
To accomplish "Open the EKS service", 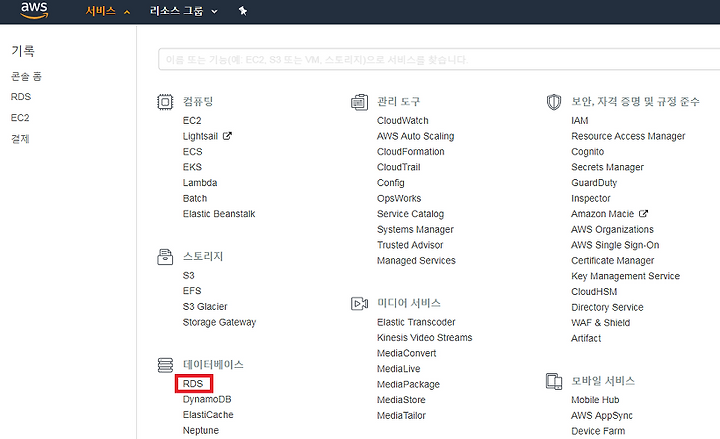I will point(192,167).
